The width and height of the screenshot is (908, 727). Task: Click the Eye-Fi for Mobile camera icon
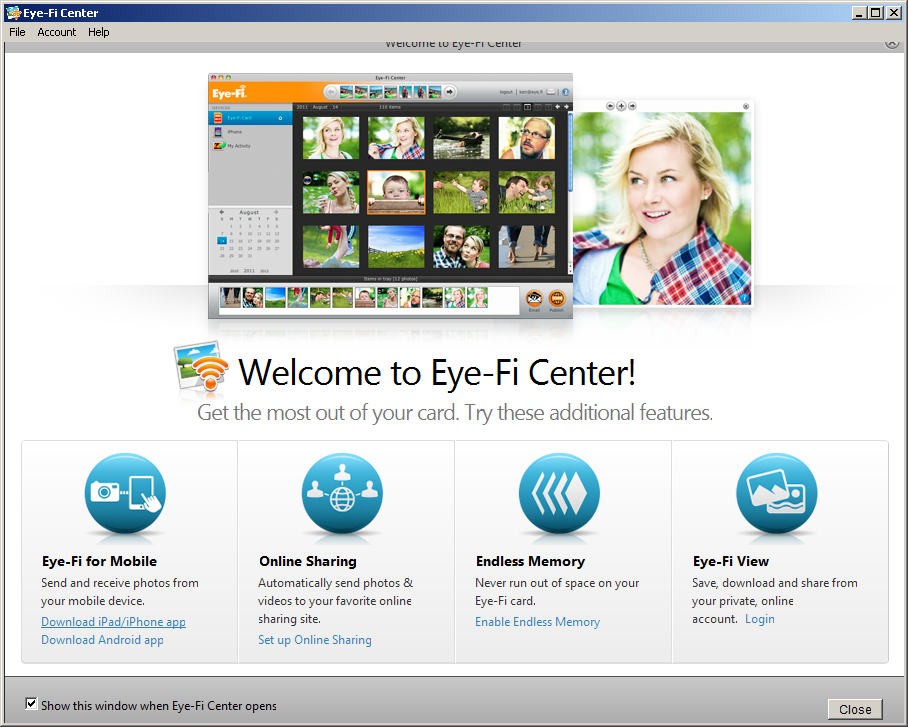coord(125,494)
